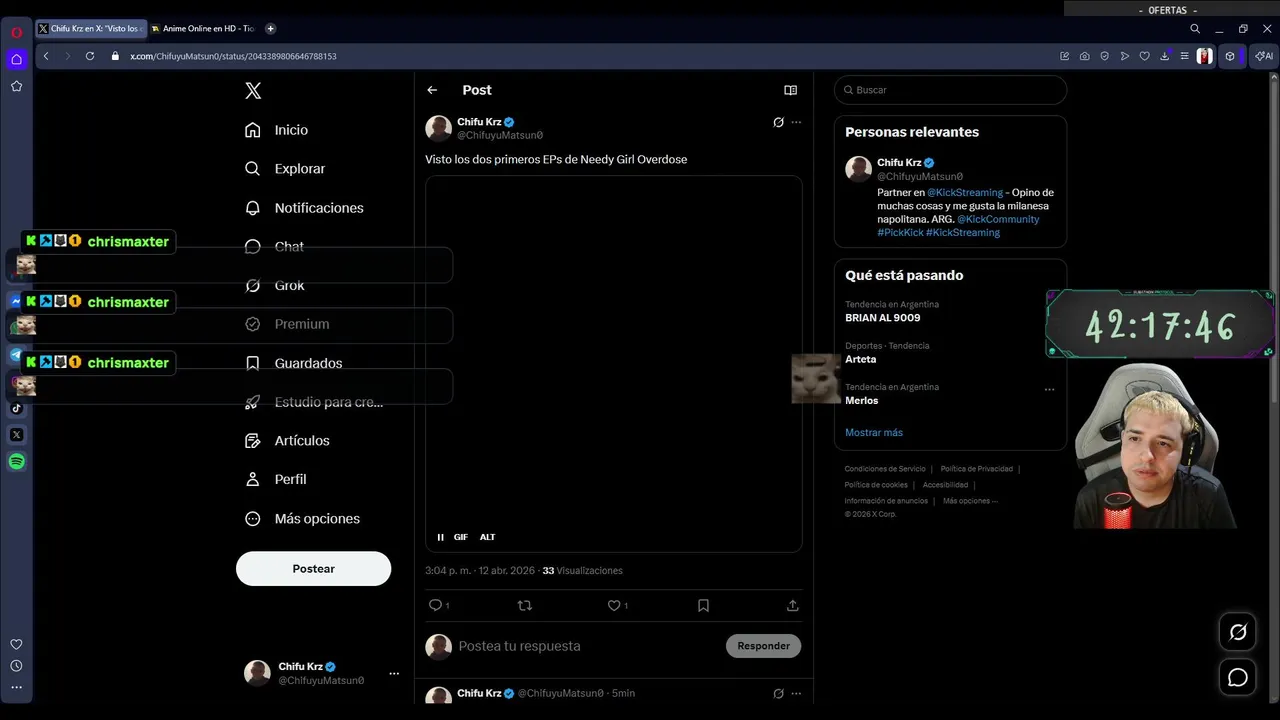Open the Merlos trend
The image size is (1280, 720).
click(x=861, y=400)
